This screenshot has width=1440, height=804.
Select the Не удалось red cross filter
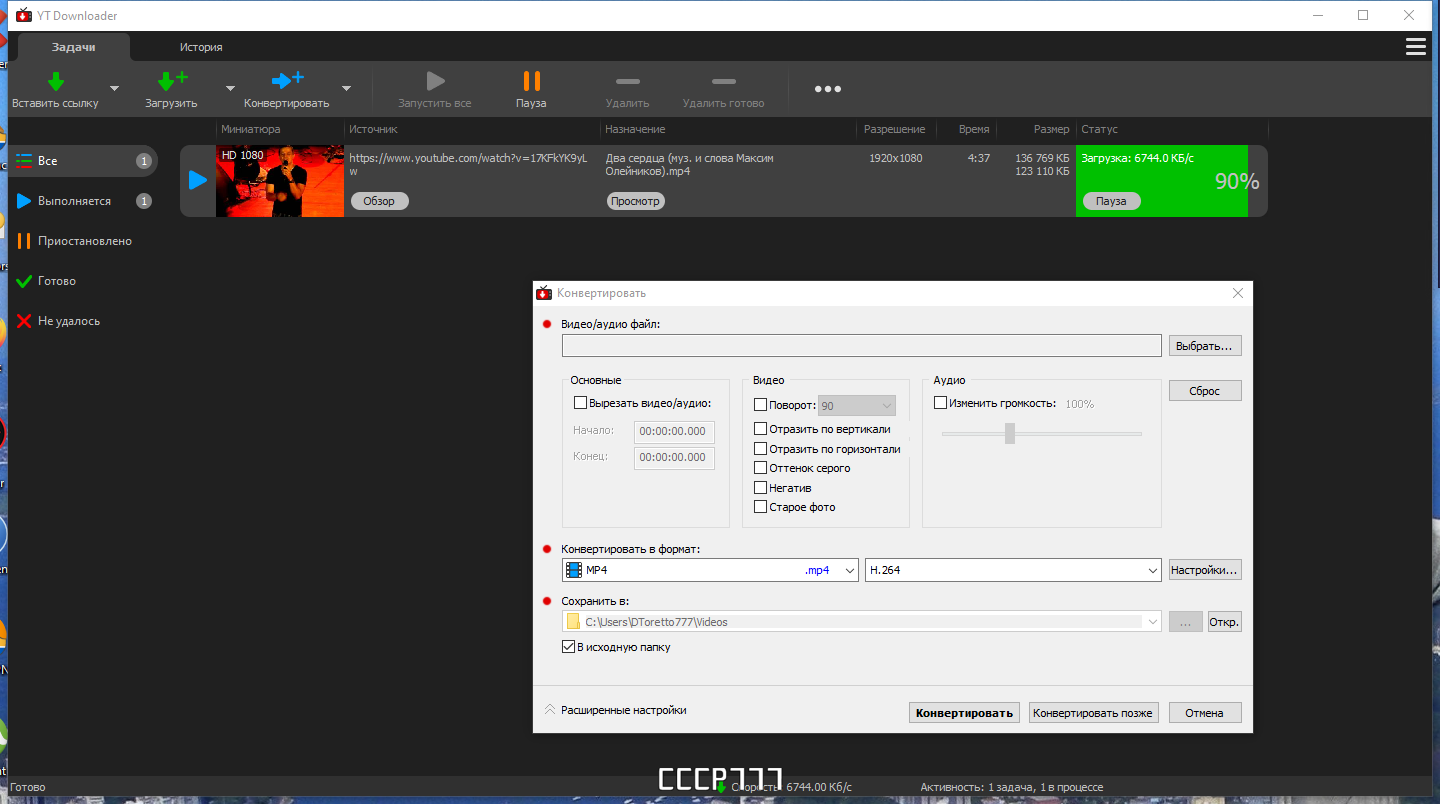[x=24, y=321]
